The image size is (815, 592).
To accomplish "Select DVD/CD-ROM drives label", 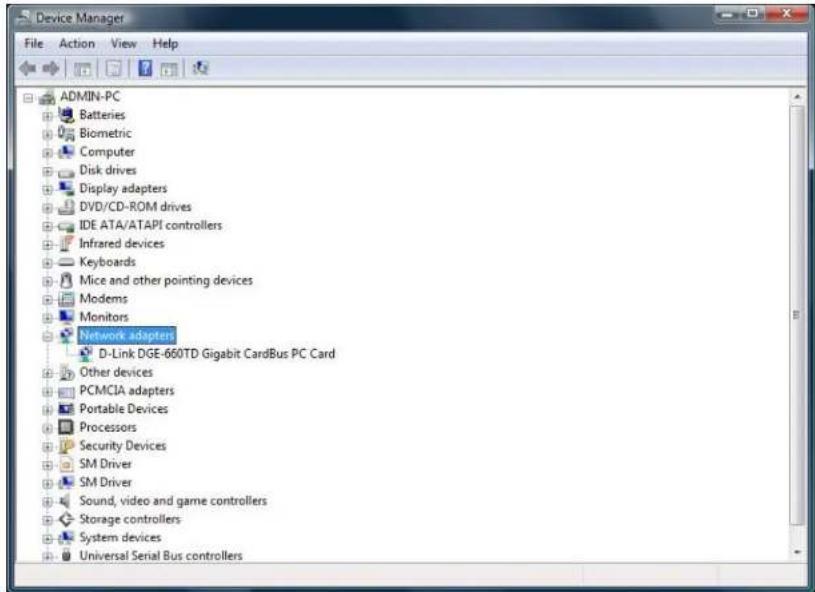I will pos(135,207).
